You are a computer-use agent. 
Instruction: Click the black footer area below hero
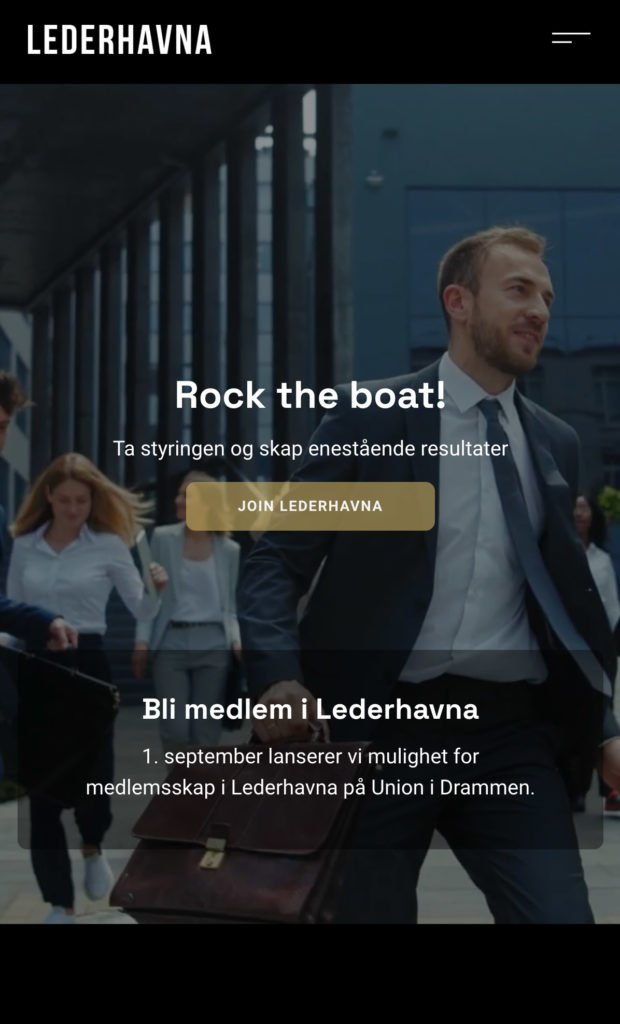click(310, 973)
